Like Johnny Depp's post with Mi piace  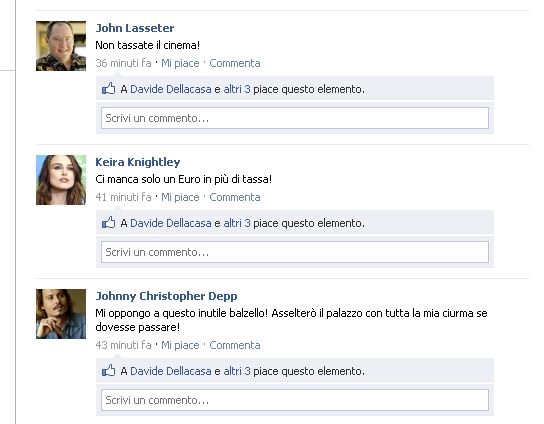pyautogui.click(x=180, y=345)
